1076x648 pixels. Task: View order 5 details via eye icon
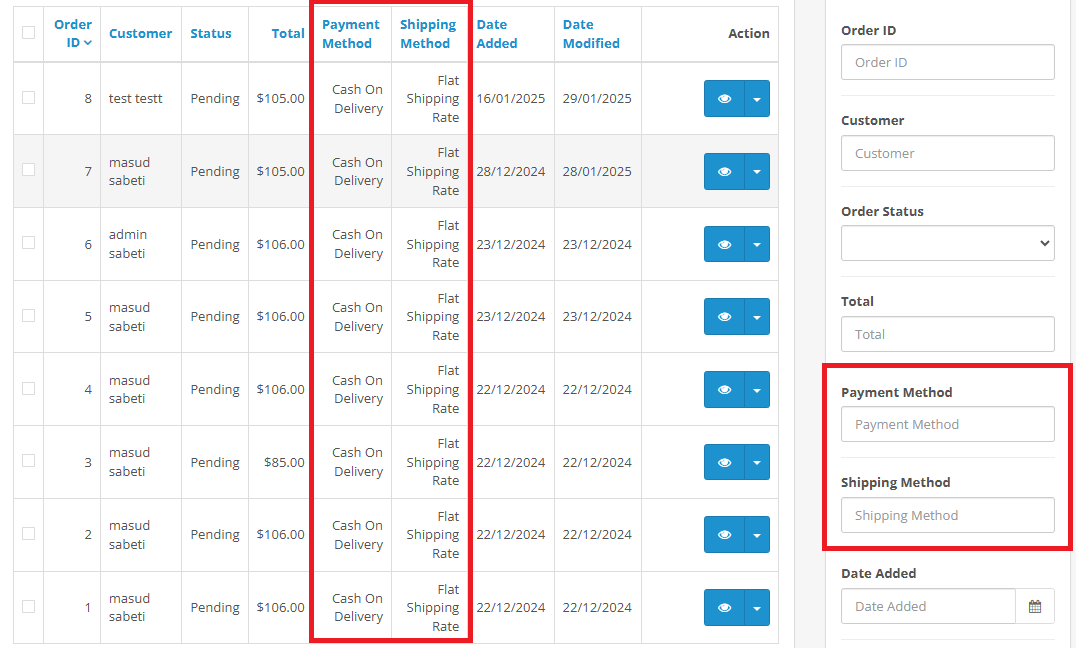coord(724,317)
